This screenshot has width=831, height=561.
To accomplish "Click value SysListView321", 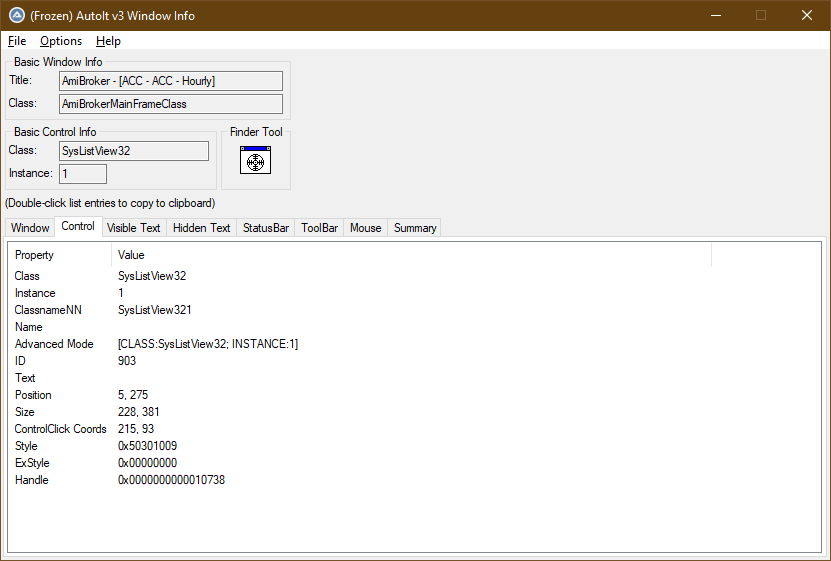I will [x=155, y=310].
